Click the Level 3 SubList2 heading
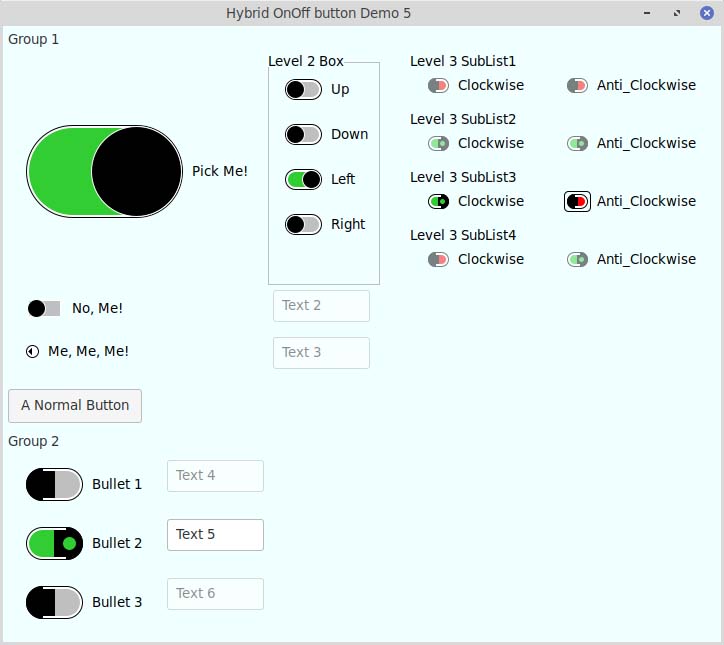Screen dimensions: 724x645 [x=463, y=120]
